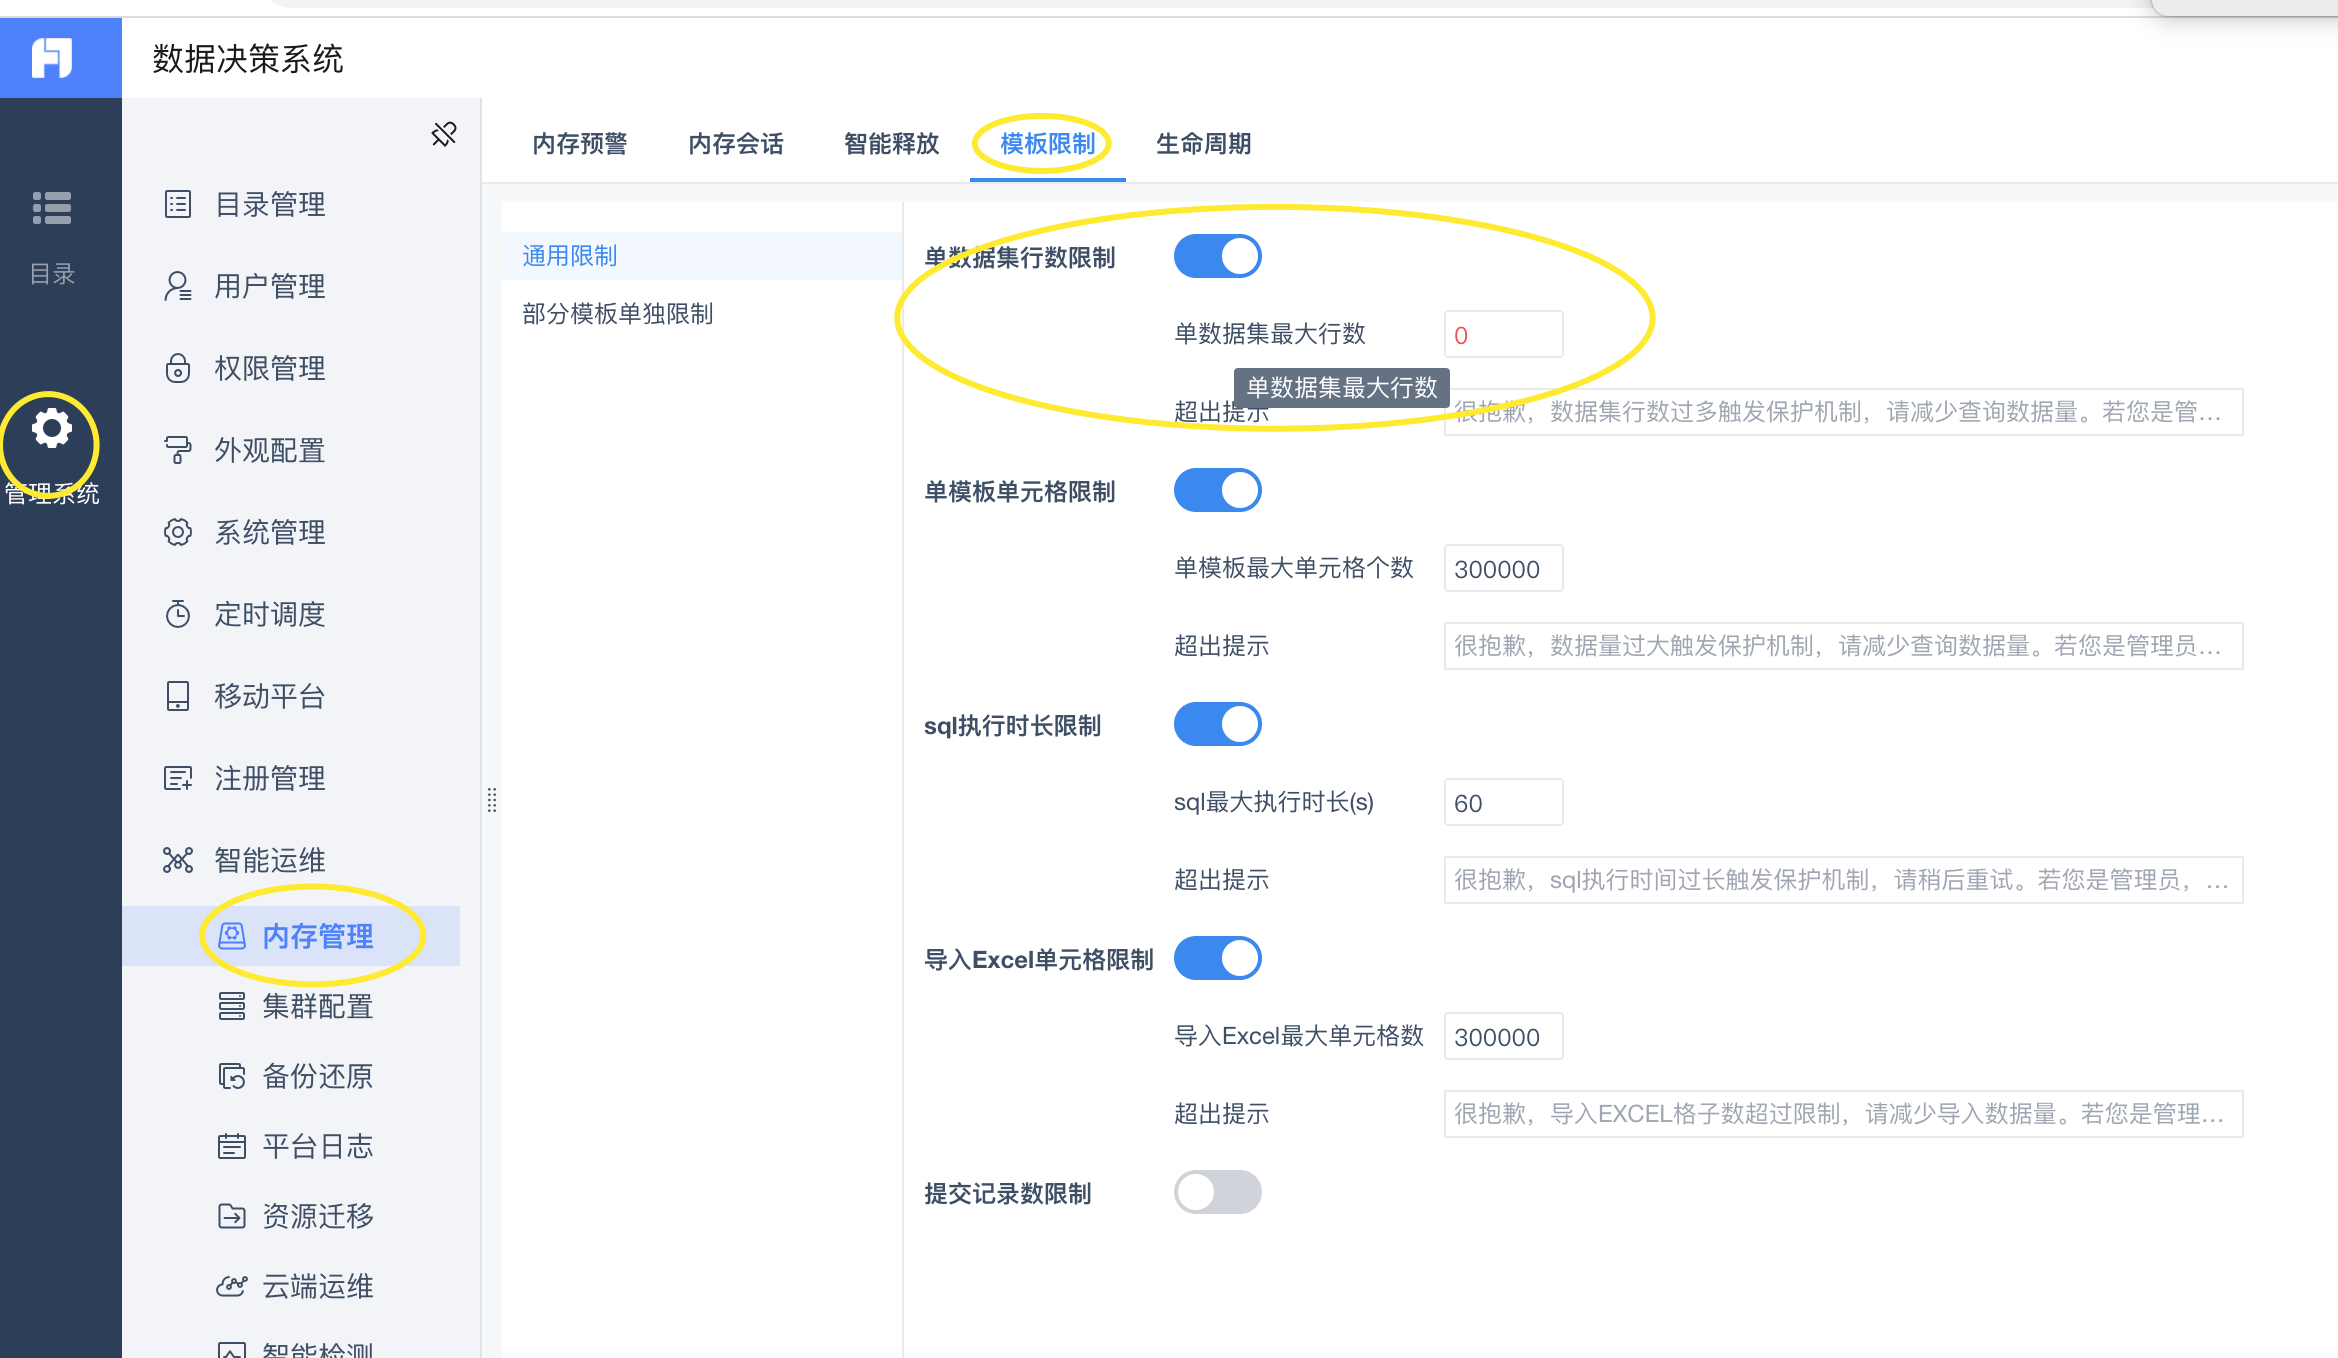Click the 资源迁移 folder arrow icon
This screenshot has width=2338, height=1358.
coord(232,1216)
